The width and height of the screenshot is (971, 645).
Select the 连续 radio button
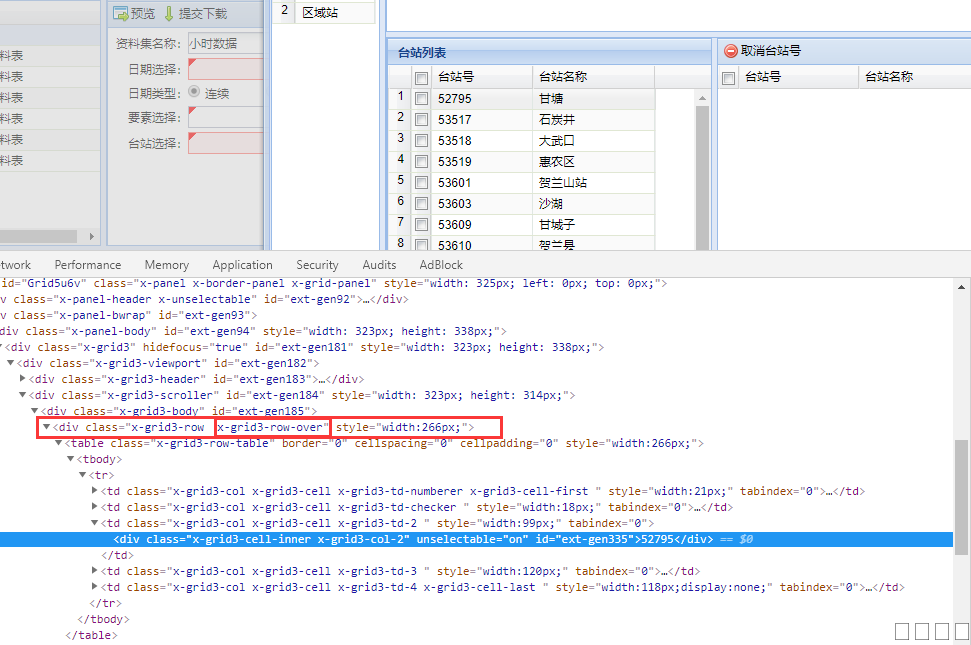click(194, 92)
